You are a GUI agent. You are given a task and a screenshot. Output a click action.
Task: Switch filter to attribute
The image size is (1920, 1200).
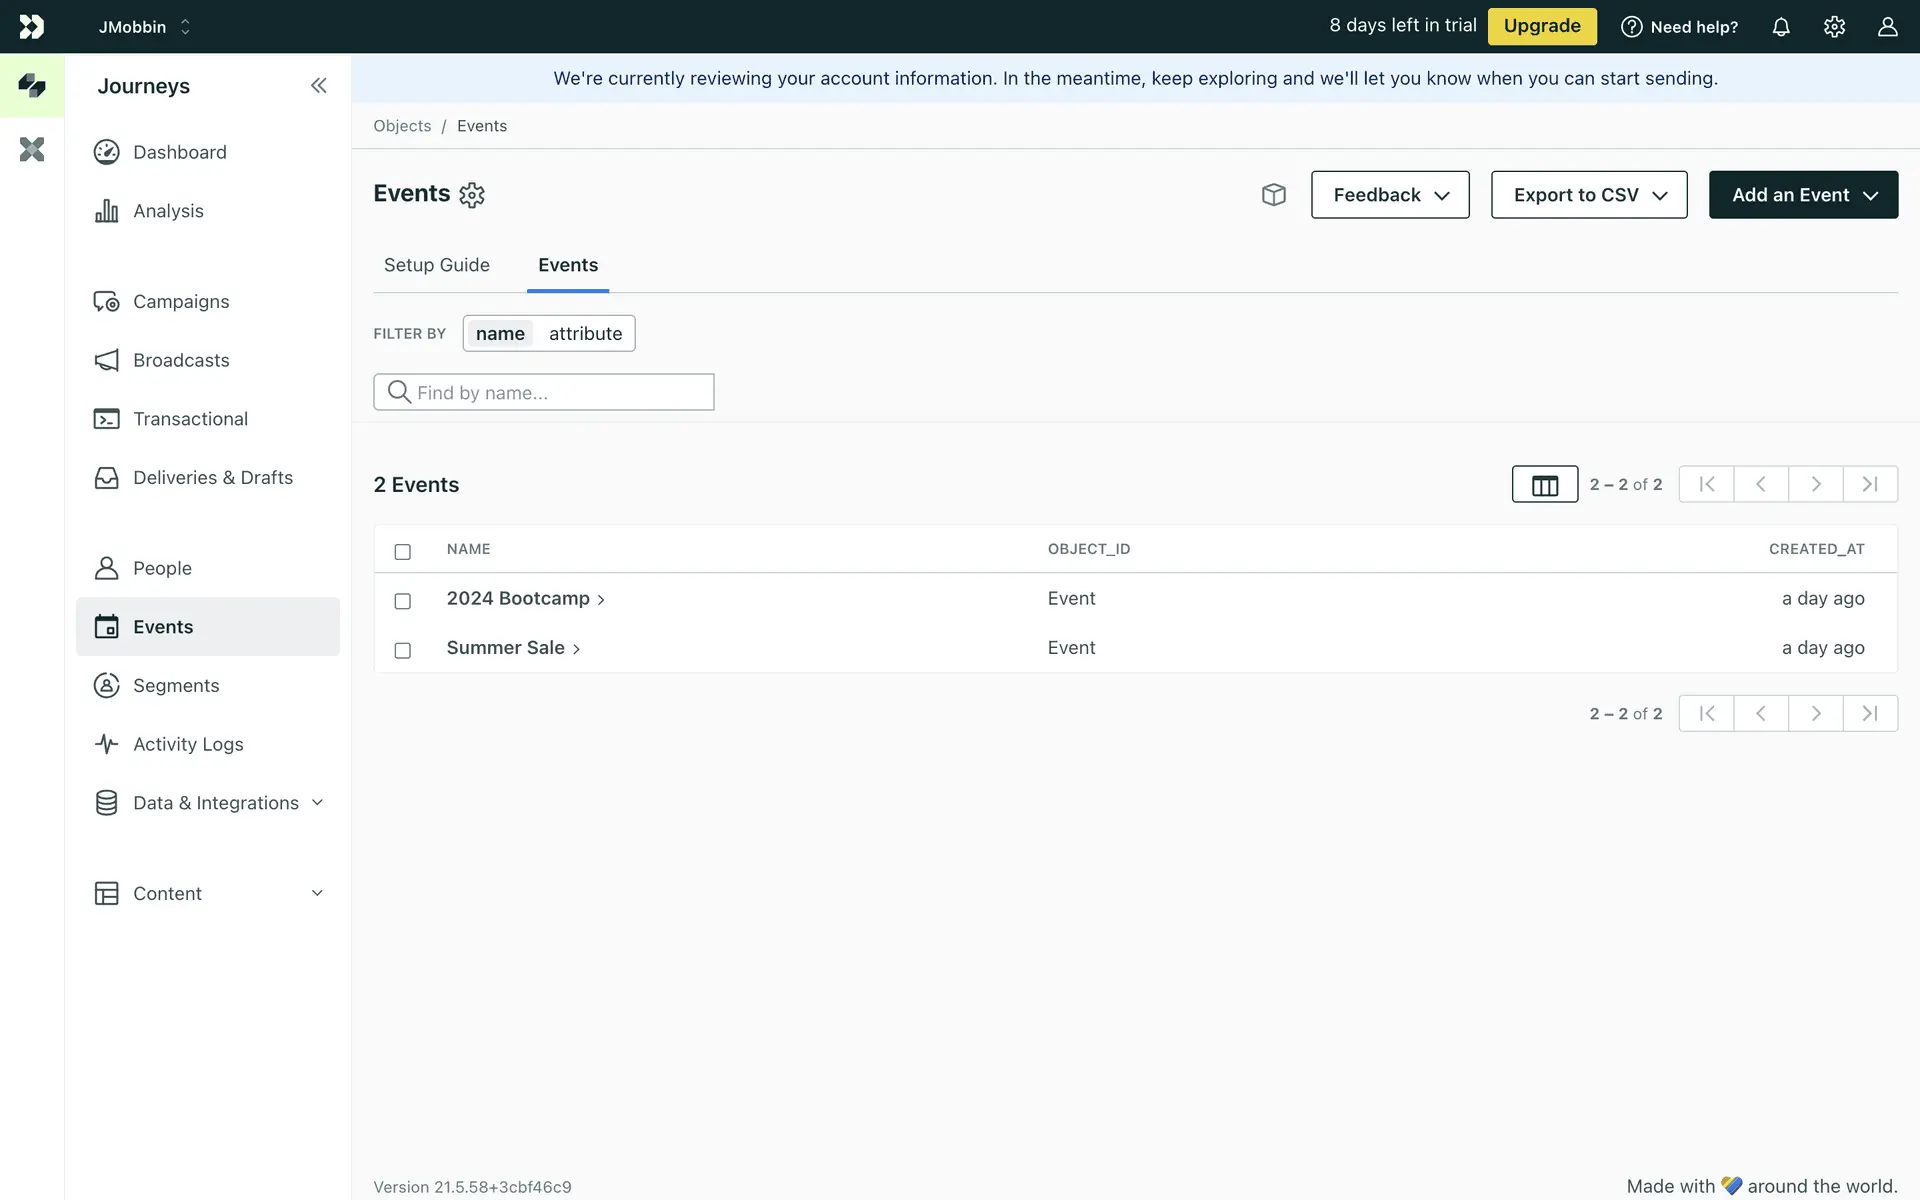pos(585,334)
